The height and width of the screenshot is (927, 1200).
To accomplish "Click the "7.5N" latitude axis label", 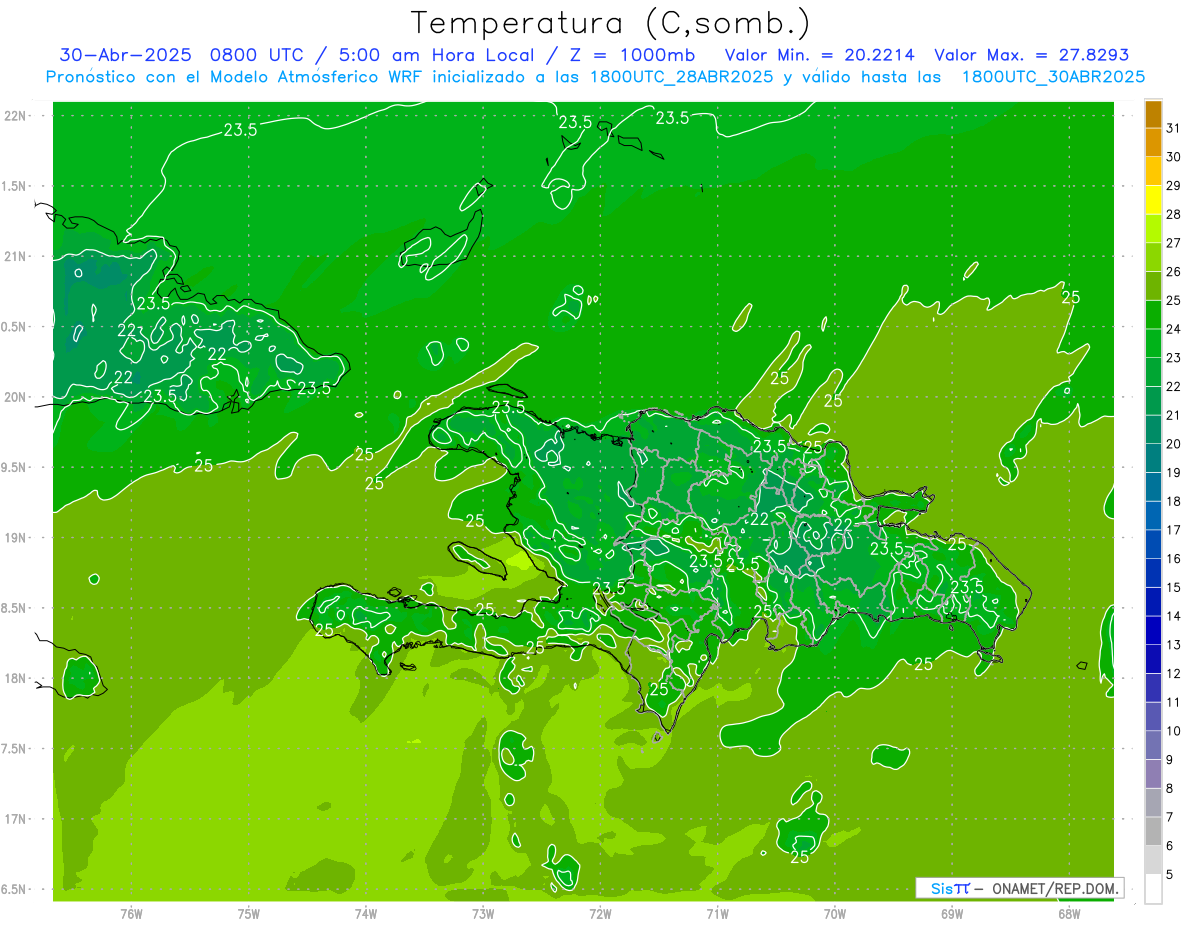I will [15, 749].
